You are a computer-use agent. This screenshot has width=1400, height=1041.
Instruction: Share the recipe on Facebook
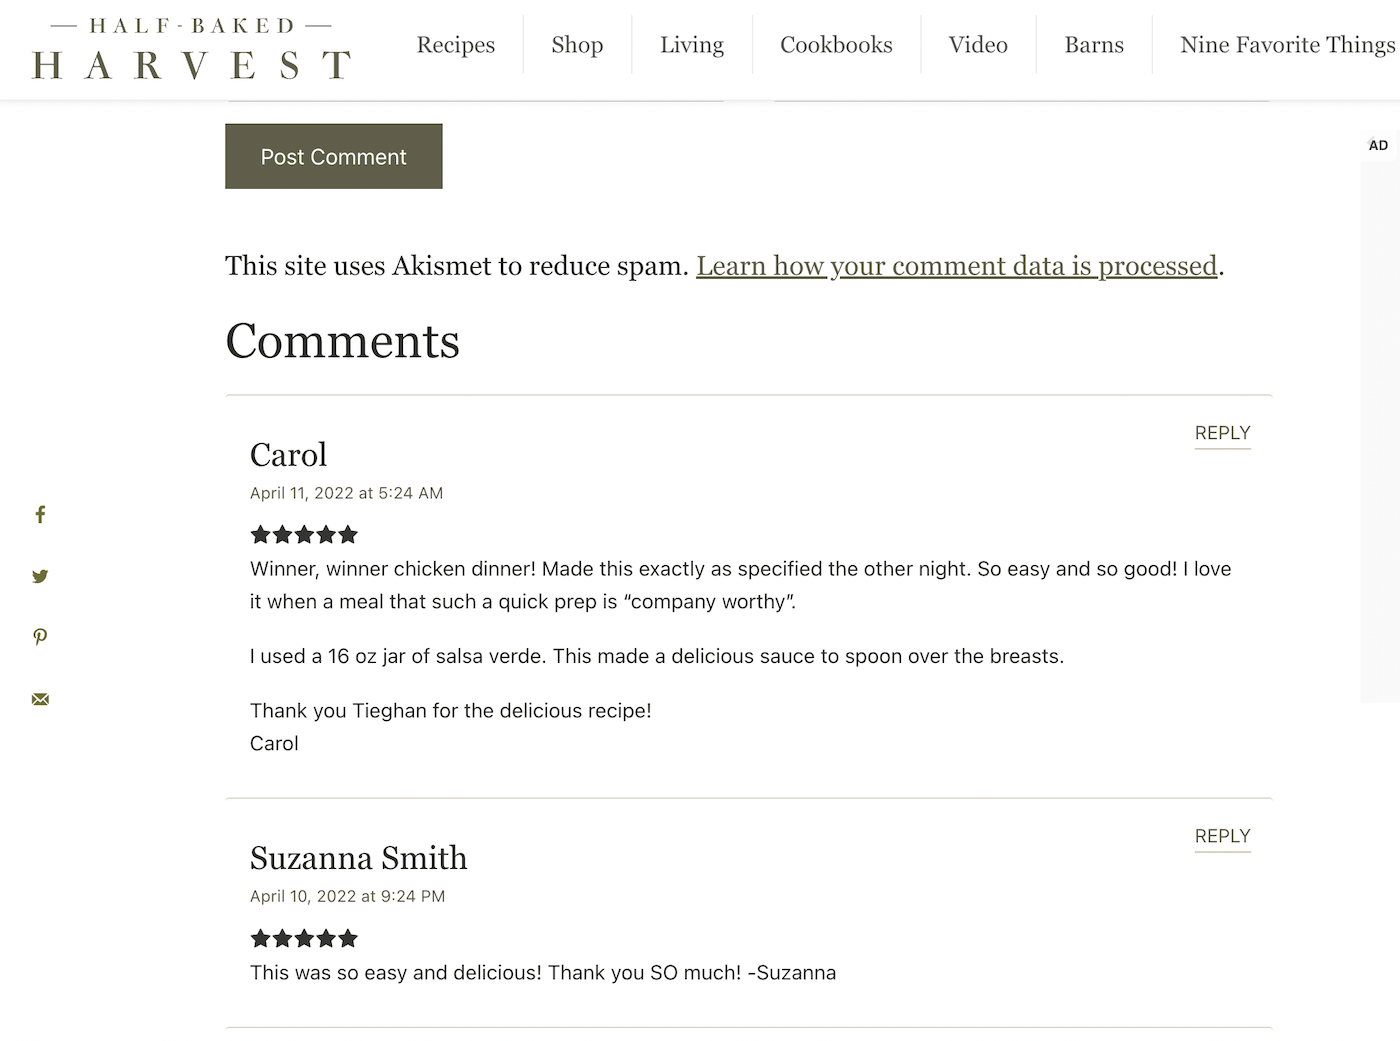point(40,514)
